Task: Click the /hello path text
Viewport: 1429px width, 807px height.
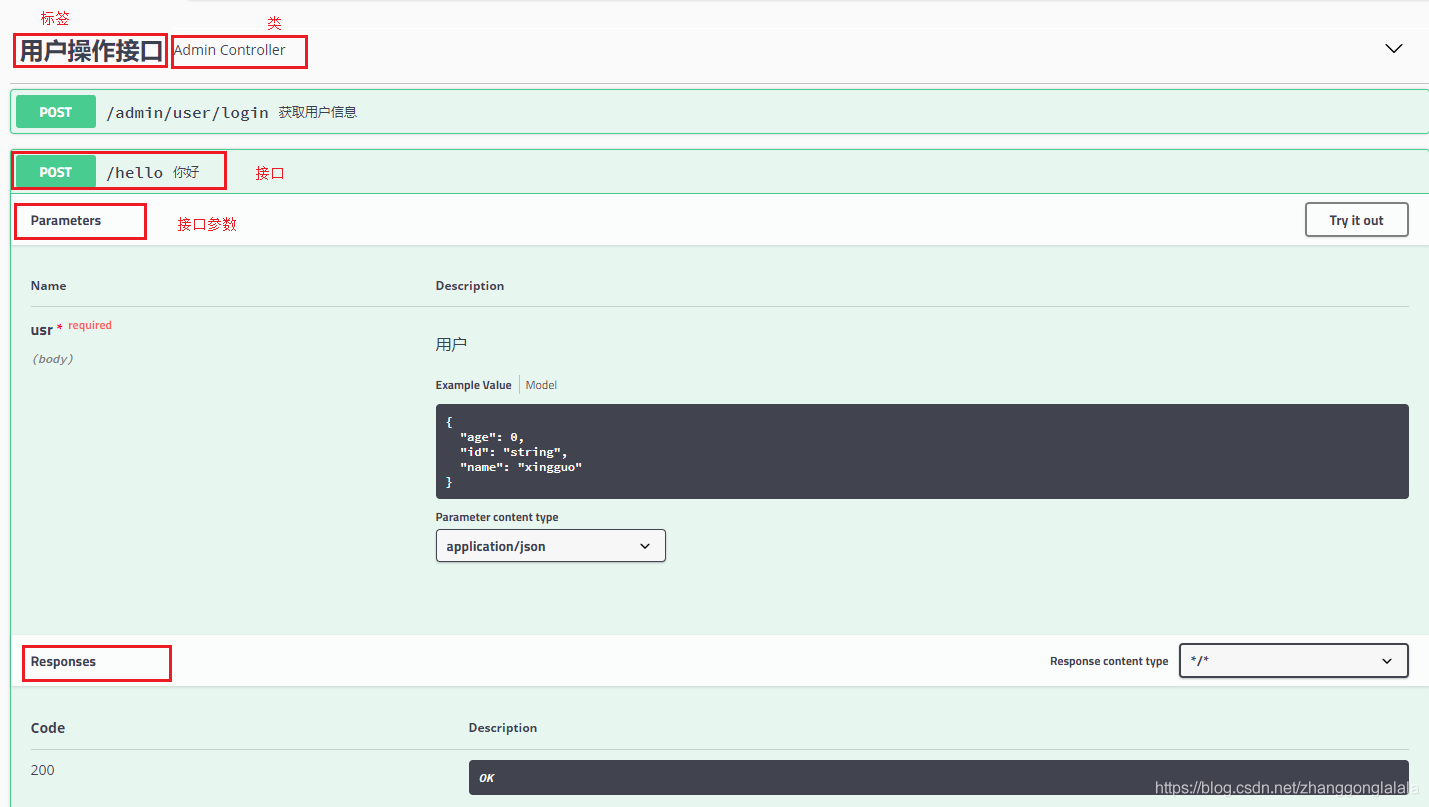Action: click(x=134, y=172)
